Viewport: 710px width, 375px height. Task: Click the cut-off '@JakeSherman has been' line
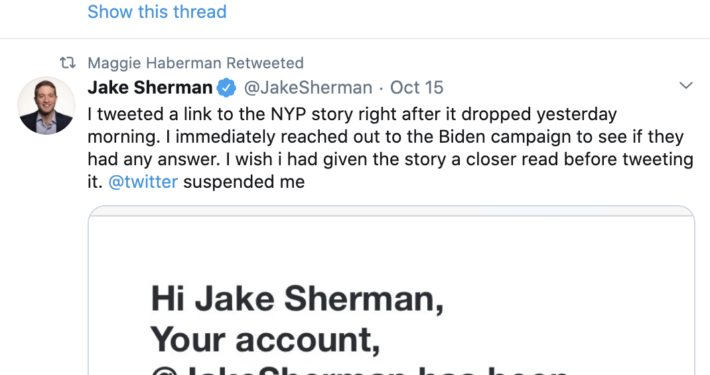coord(360,371)
